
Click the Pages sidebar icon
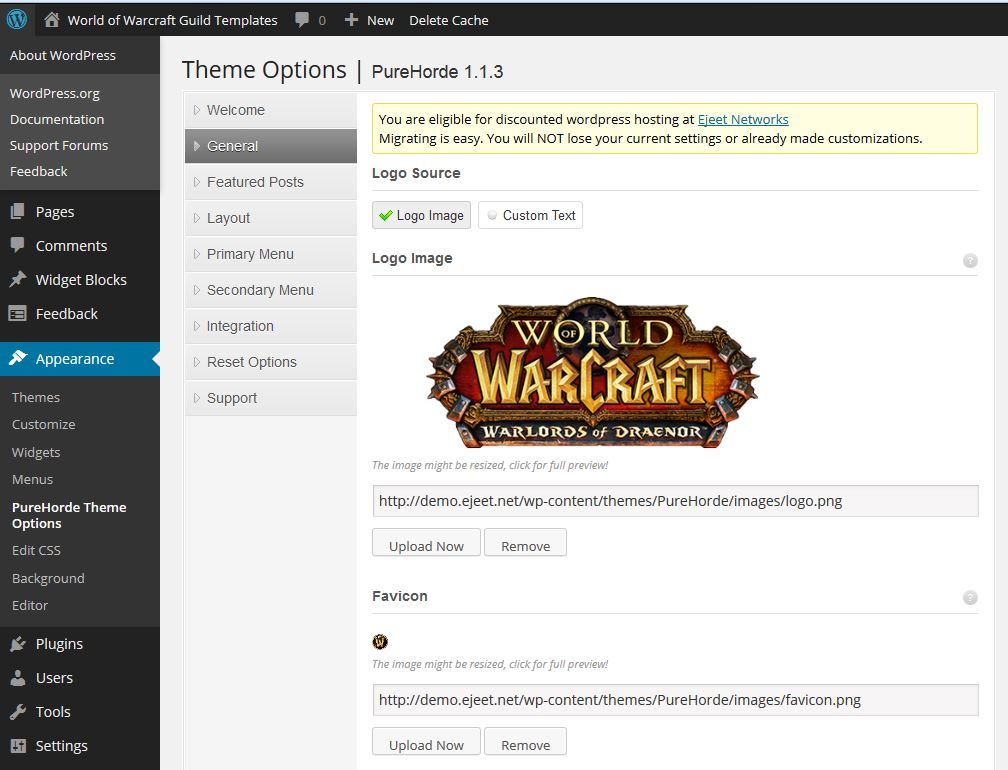(x=18, y=211)
